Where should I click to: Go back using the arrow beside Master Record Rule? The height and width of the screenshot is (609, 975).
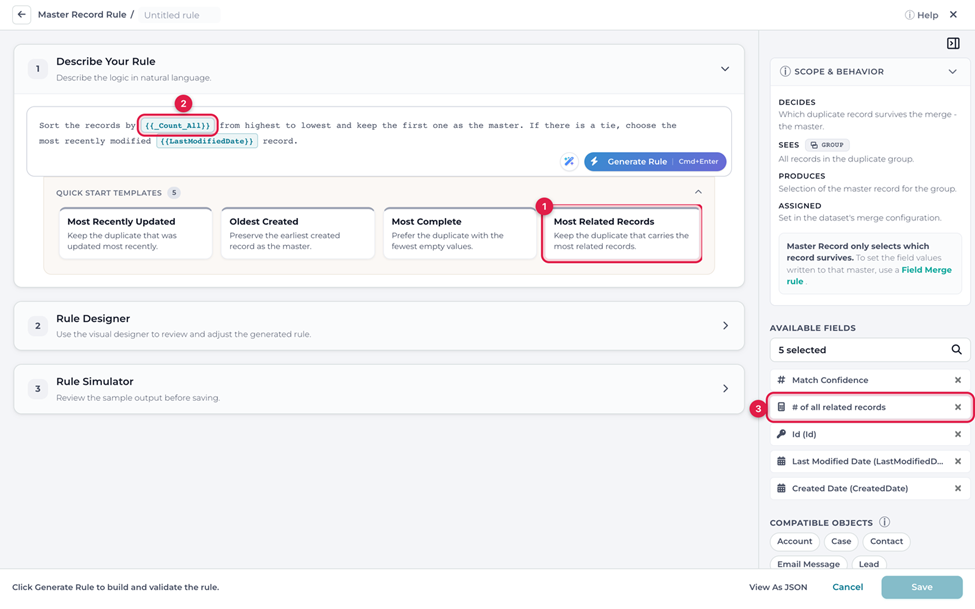click(x=22, y=14)
